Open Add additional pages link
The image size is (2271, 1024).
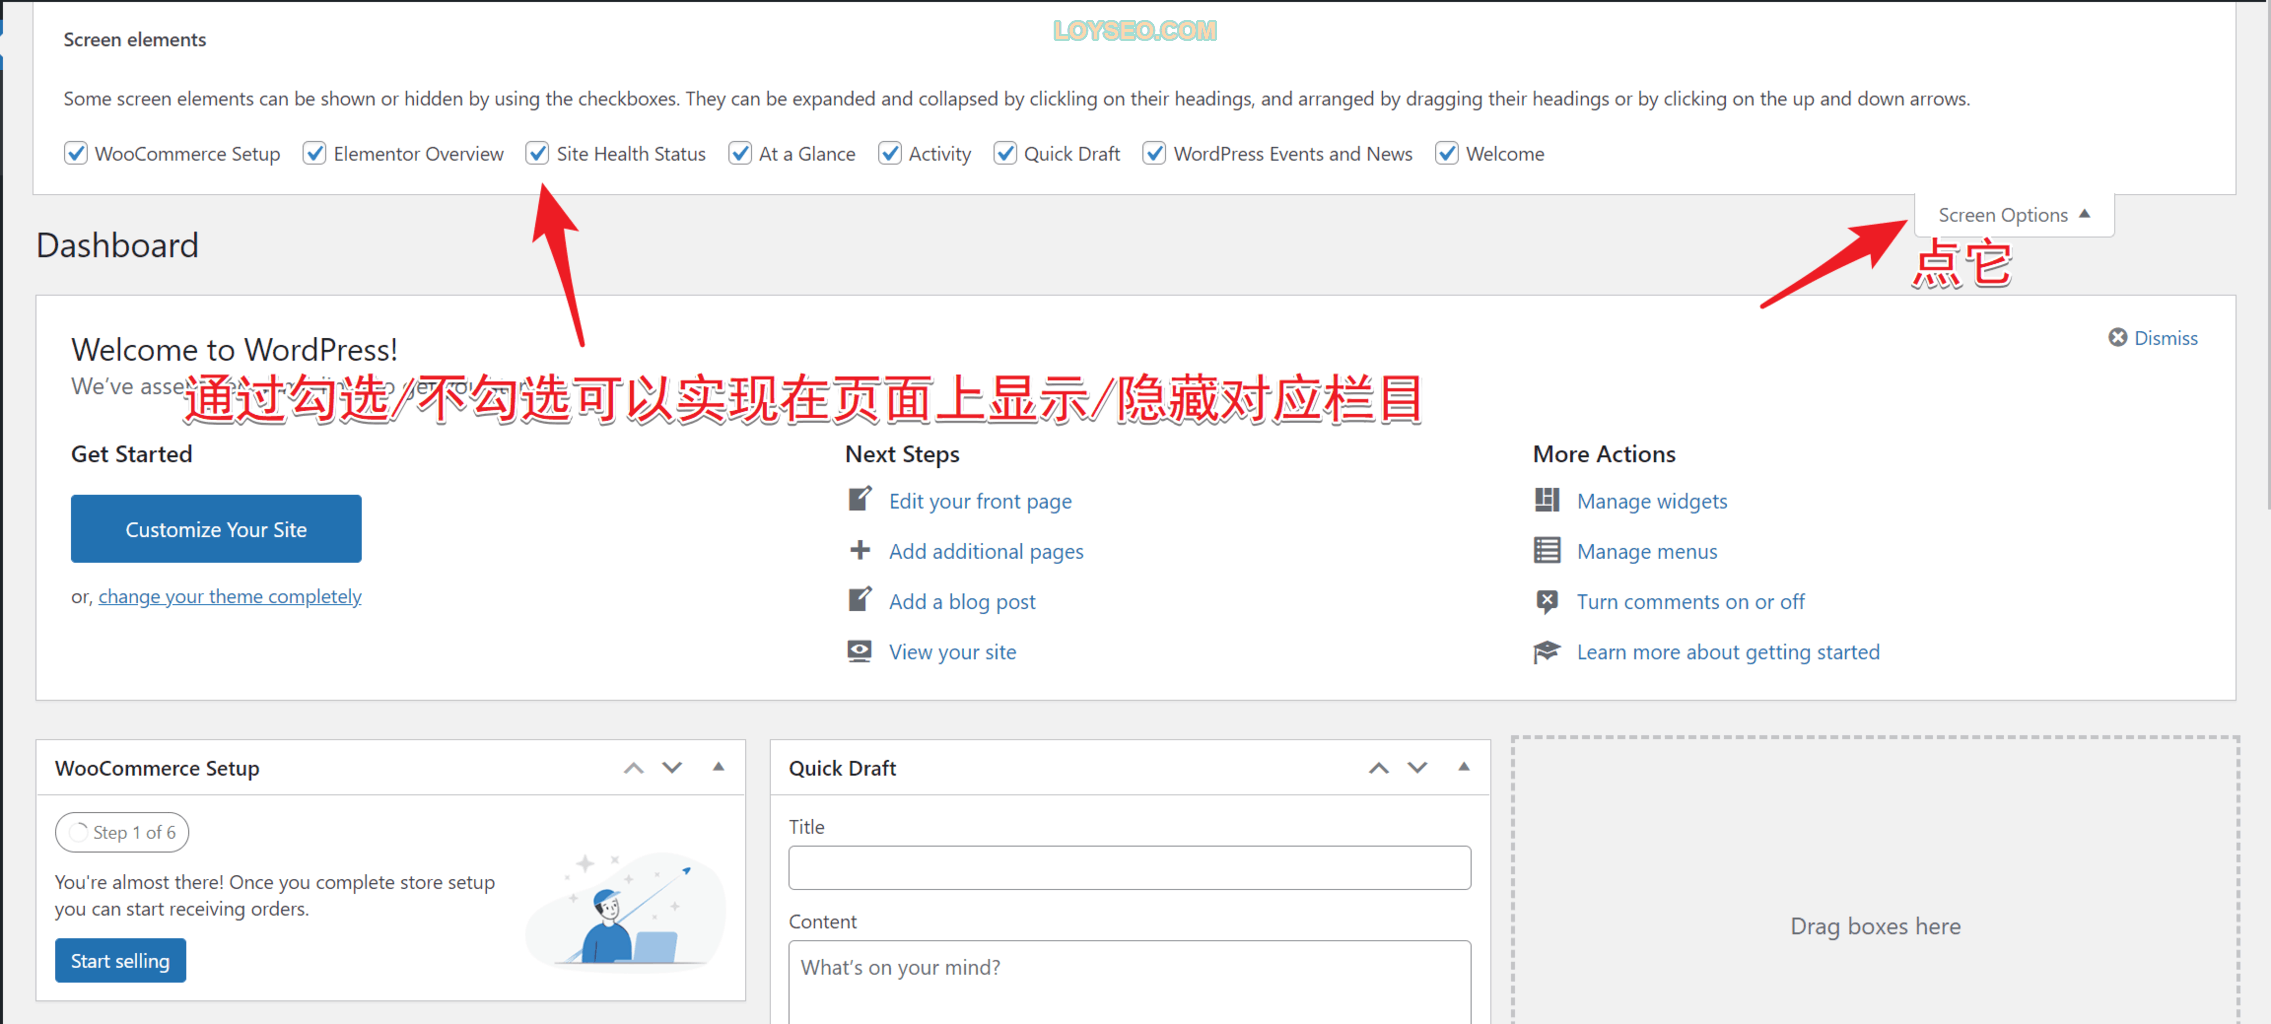pyautogui.click(x=986, y=551)
